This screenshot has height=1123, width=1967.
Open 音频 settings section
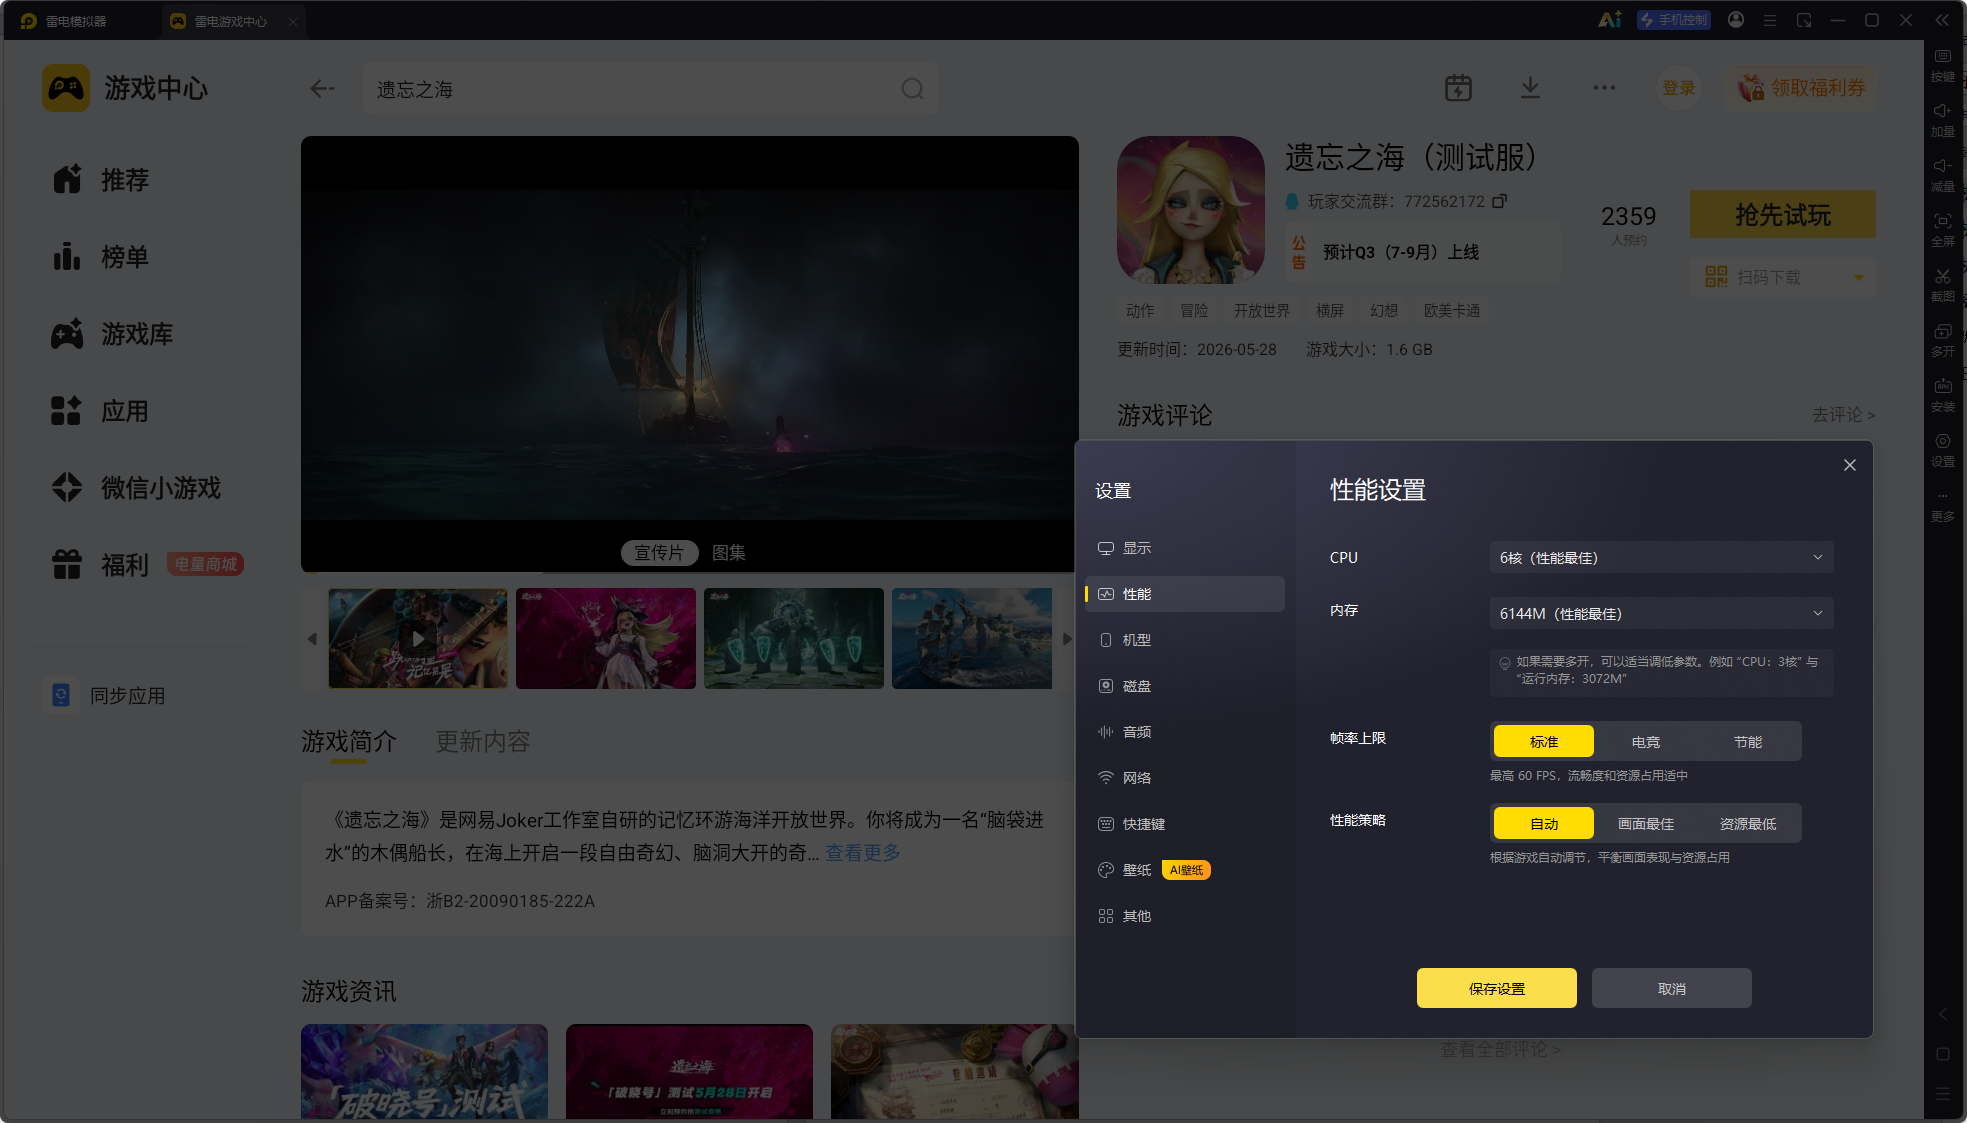point(1185,732)
